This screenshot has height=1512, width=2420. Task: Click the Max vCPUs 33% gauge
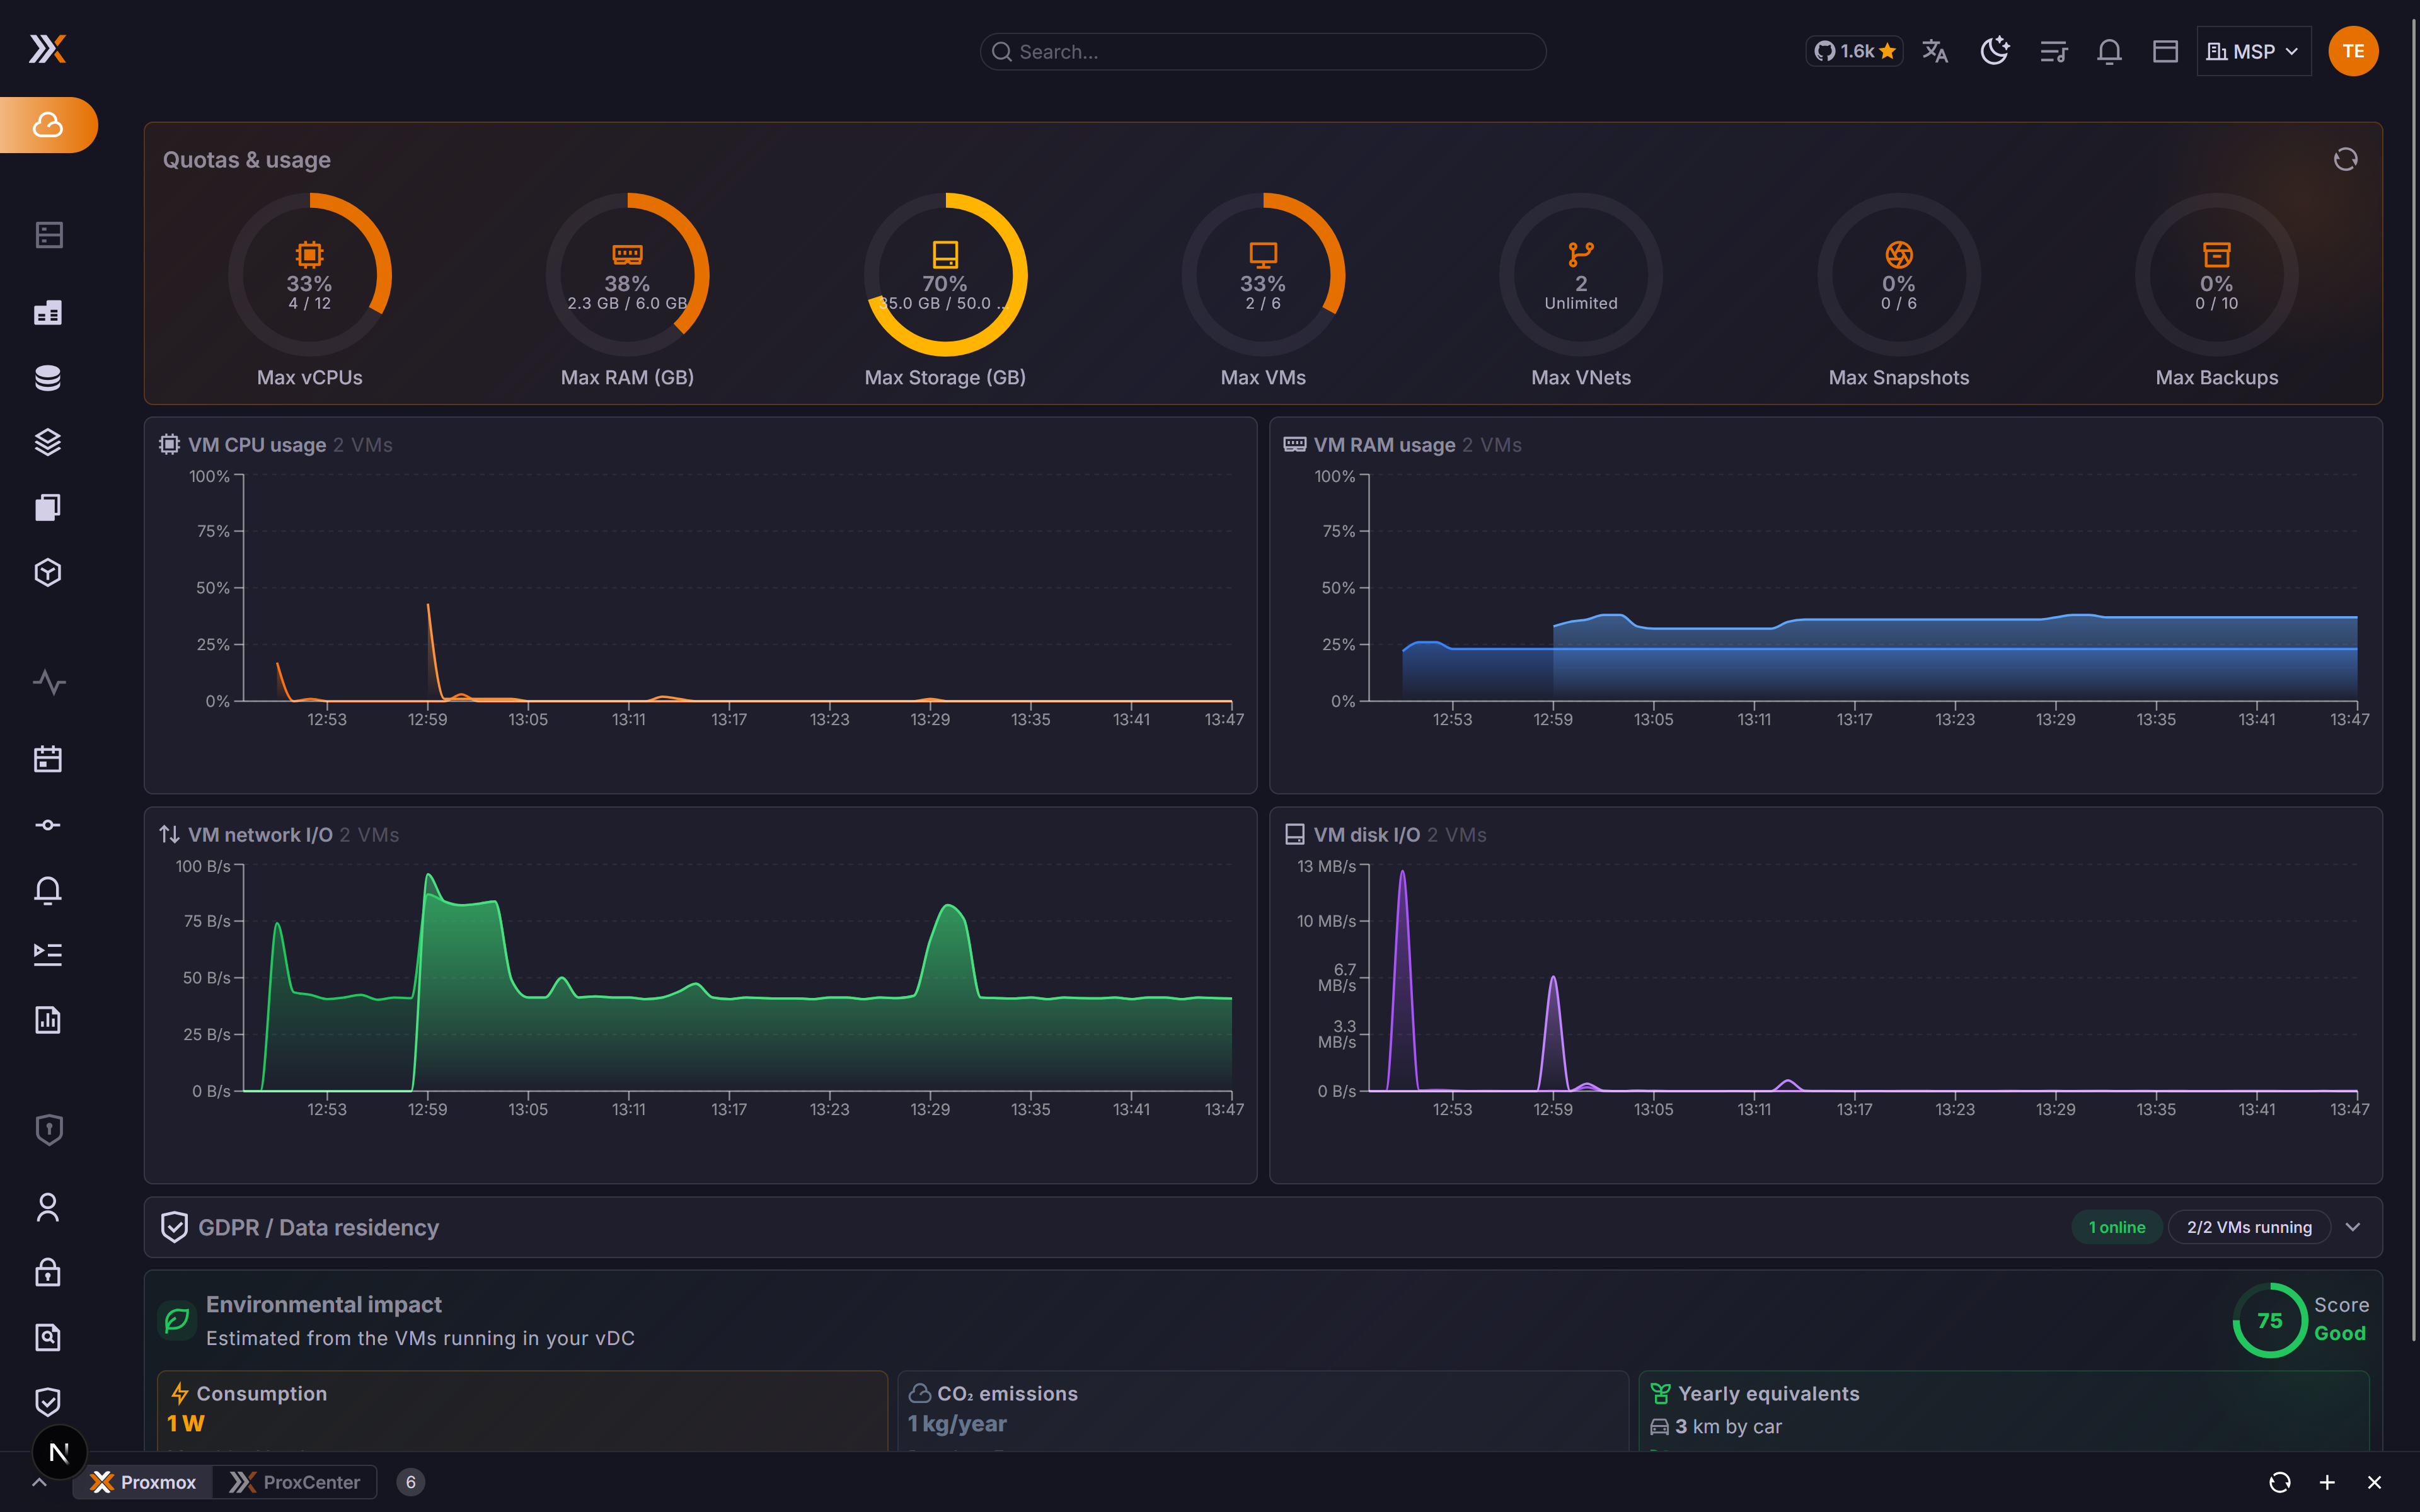[x=310, y=275]
